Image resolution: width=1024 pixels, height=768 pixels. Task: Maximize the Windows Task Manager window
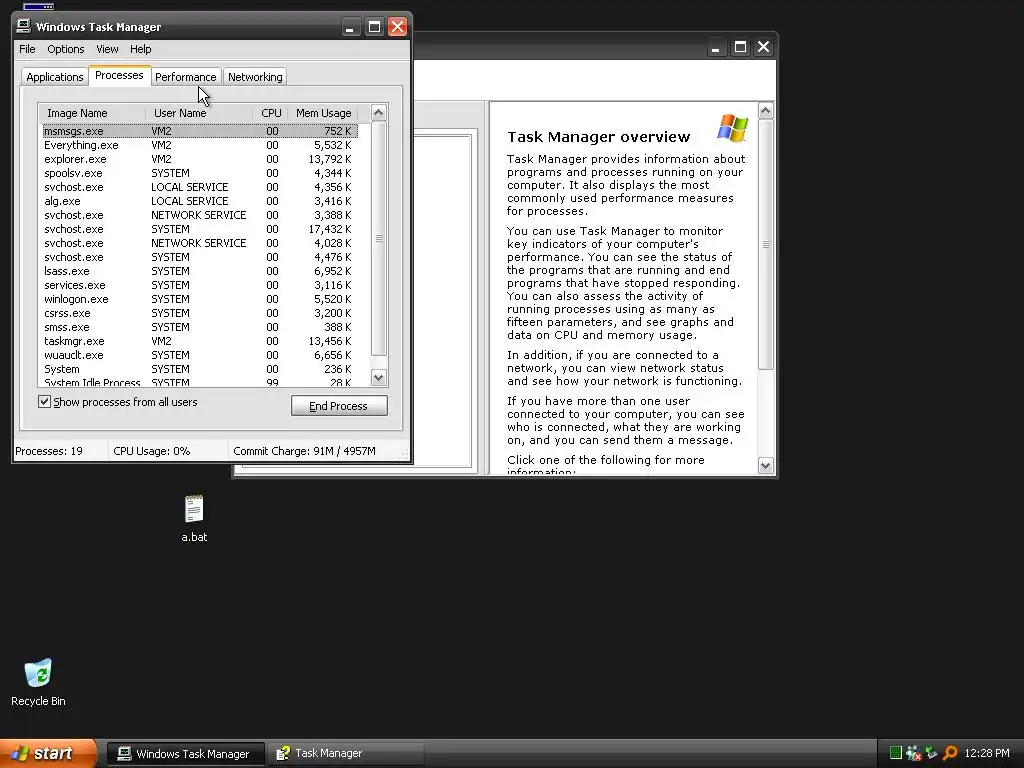pos(374,27)
